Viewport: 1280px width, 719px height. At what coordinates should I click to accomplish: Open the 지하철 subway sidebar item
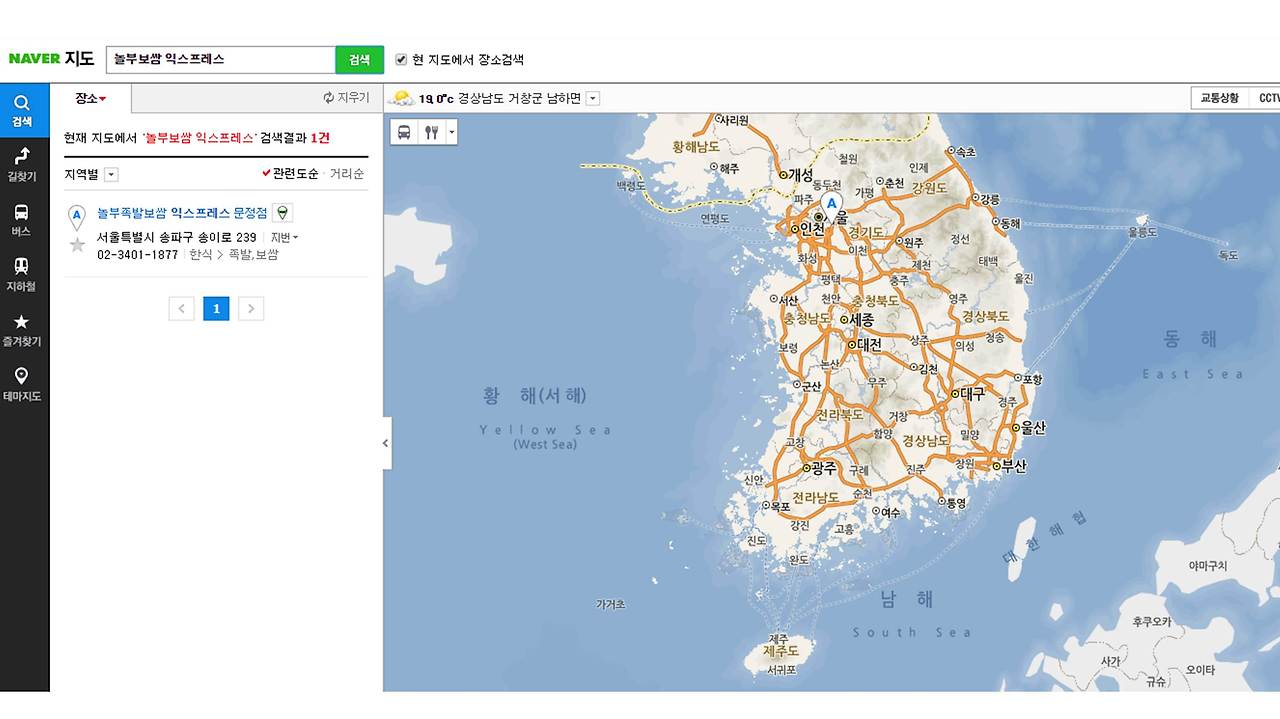[x=22, y=275]
